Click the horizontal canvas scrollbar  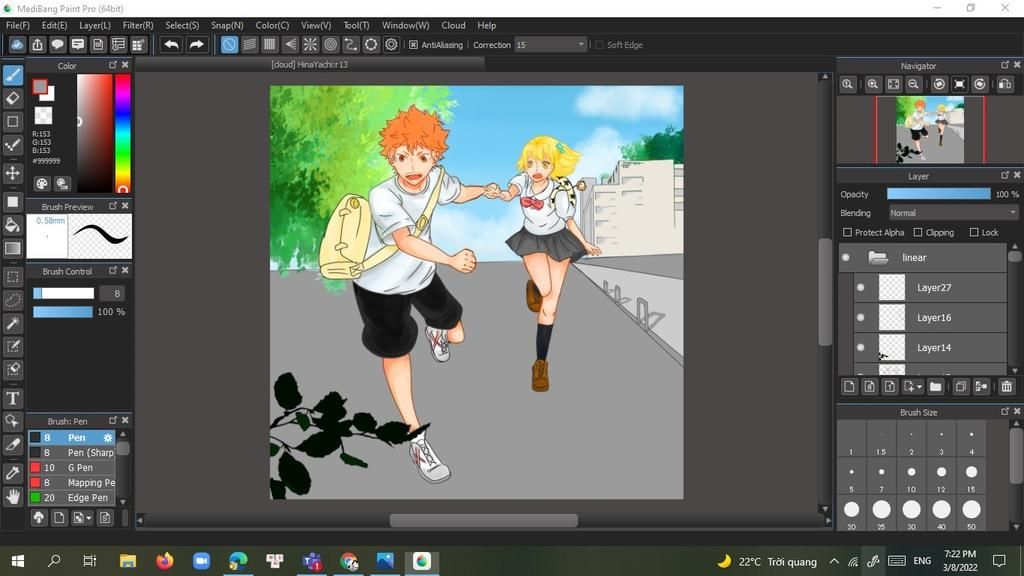pos(483,520)
